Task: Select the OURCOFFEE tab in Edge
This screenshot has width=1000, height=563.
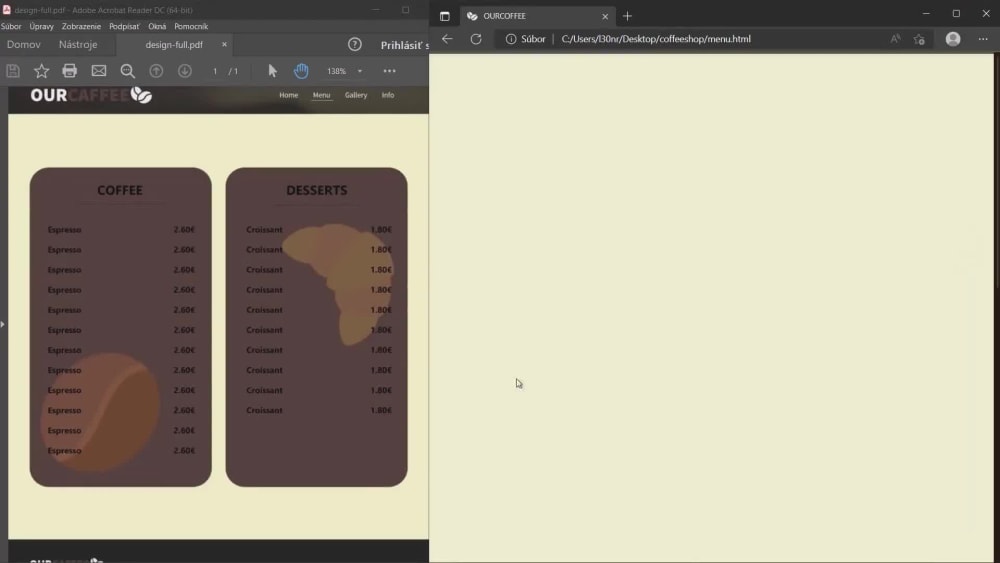Action: [x=538, y=16]
